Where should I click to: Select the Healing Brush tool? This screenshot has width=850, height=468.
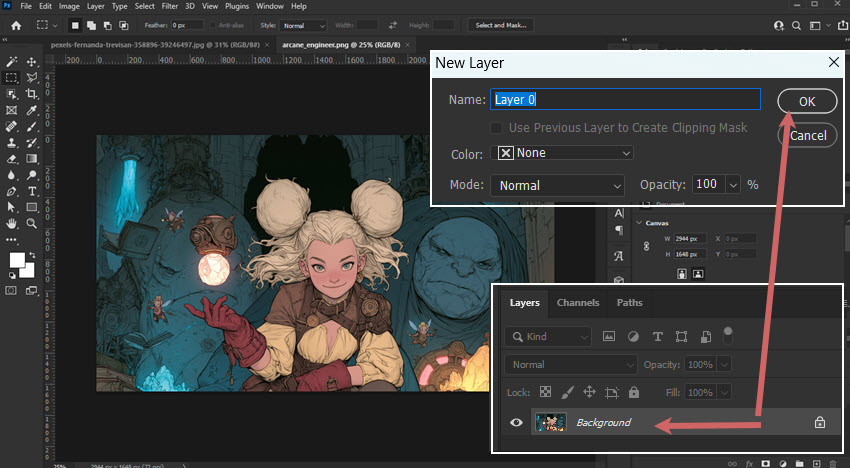11,126
